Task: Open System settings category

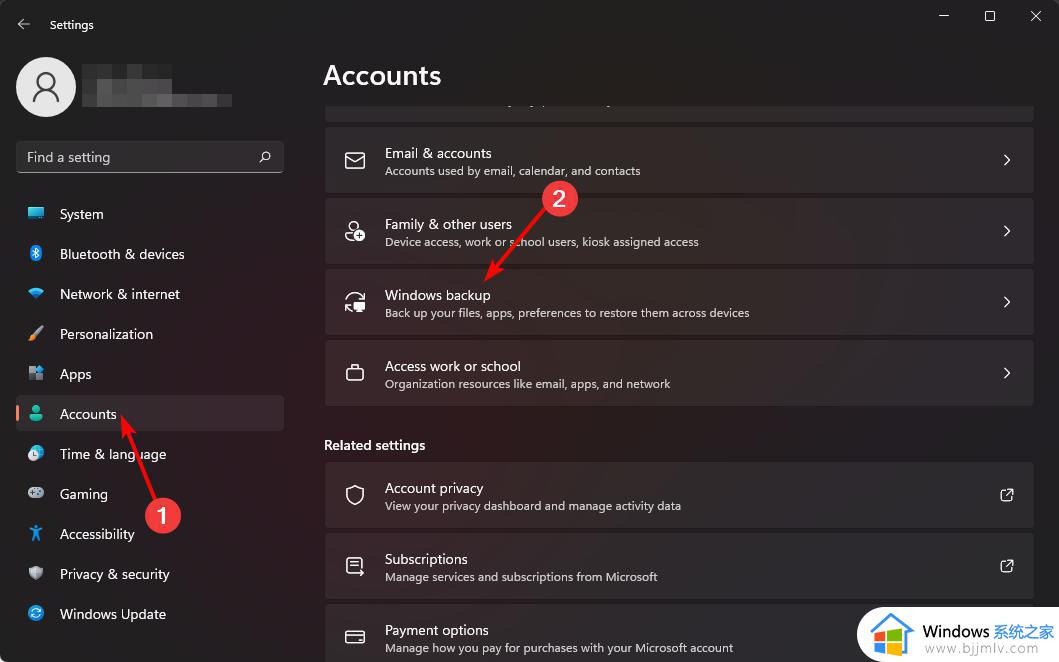Action: pyautogui.click(x=150, y=213)
